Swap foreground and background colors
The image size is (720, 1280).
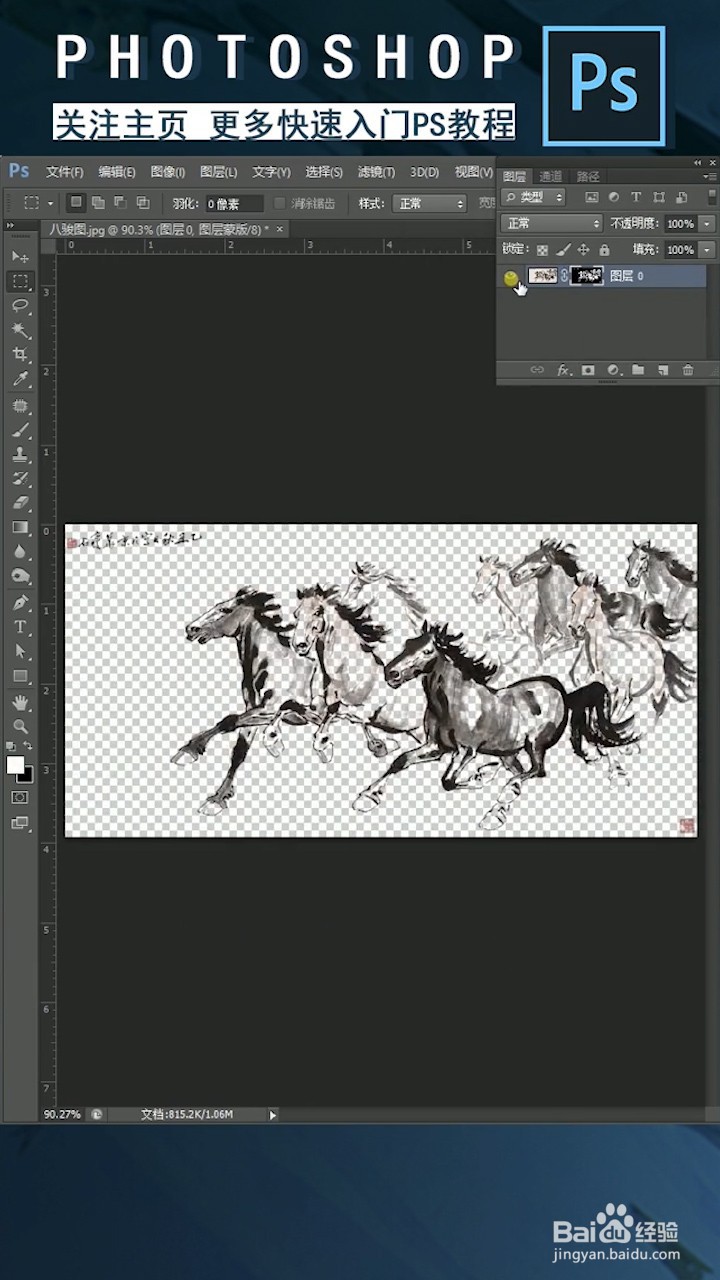coord(28,746)
